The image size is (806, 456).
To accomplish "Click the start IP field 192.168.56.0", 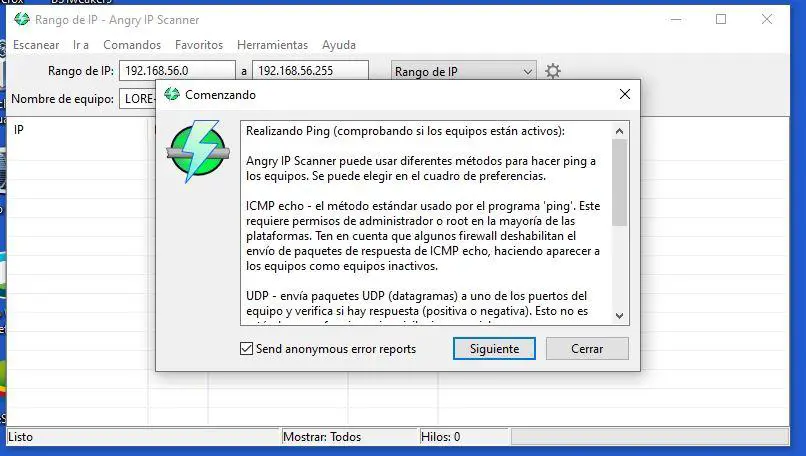I will click(177, 70).
